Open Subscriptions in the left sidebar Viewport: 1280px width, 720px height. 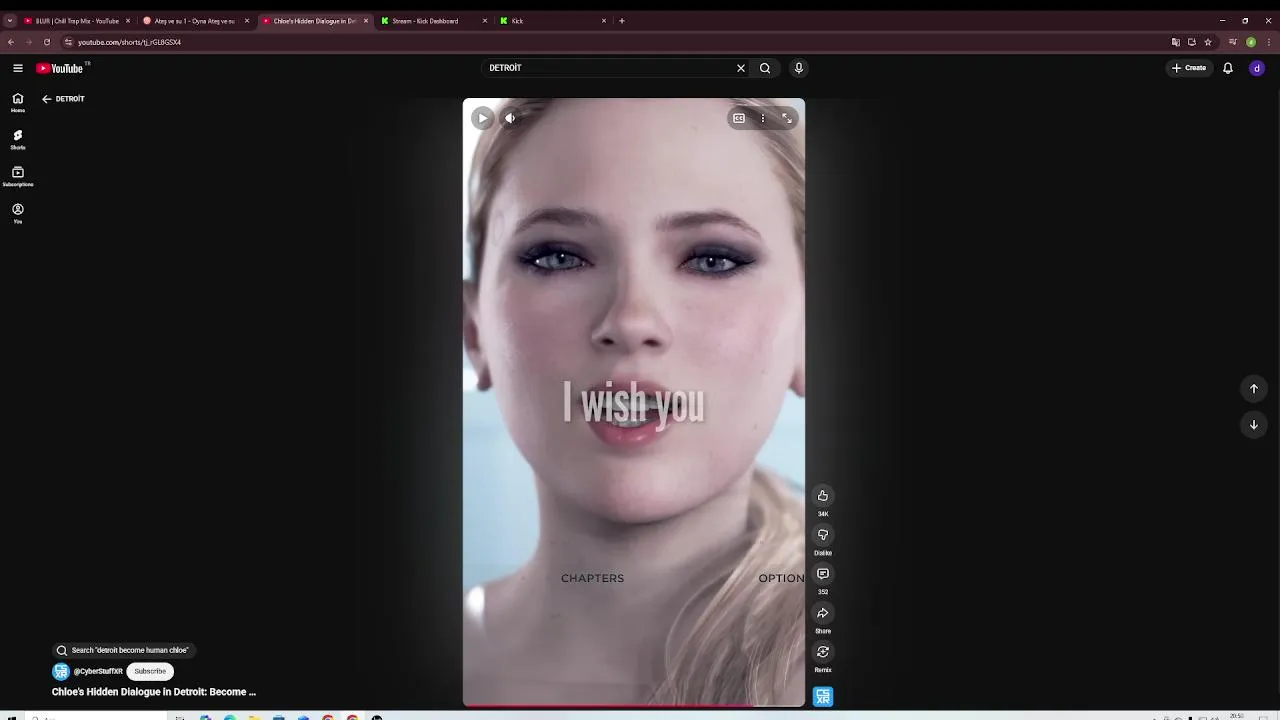point(18,177)
